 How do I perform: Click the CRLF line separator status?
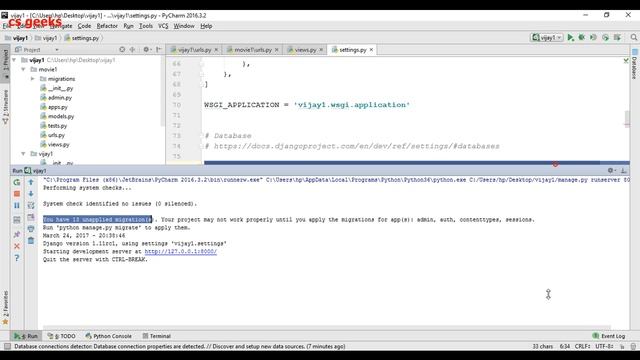click(582, 346)
